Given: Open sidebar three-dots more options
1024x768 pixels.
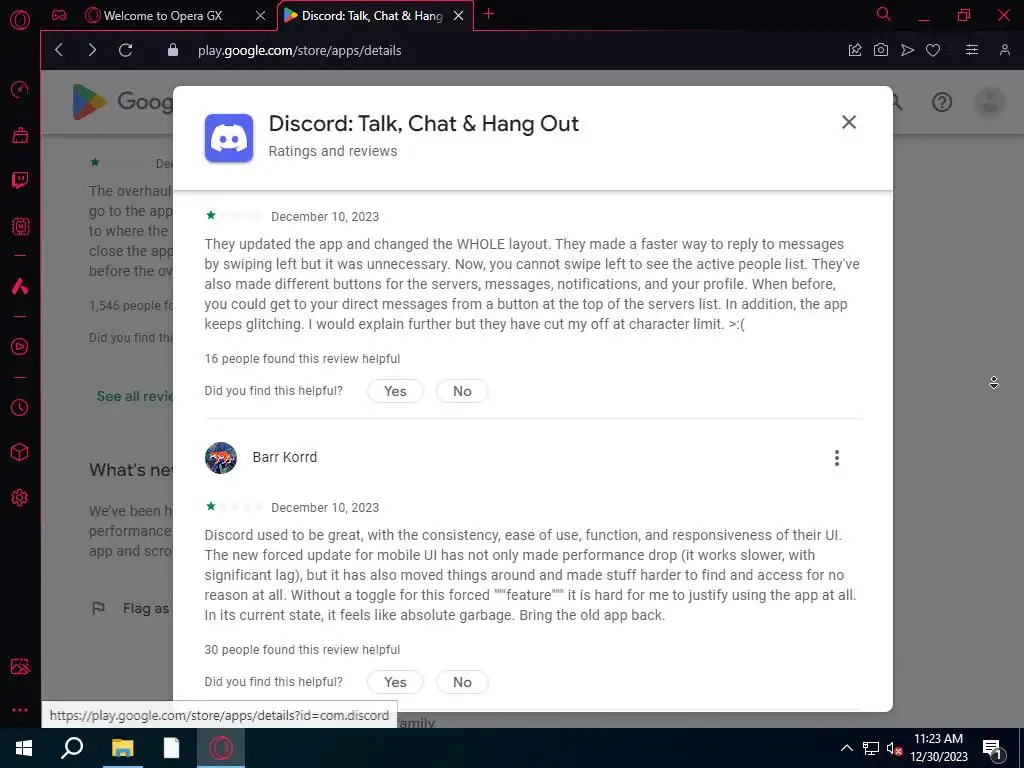Looking at the screenshot, I should coord(20,710).
